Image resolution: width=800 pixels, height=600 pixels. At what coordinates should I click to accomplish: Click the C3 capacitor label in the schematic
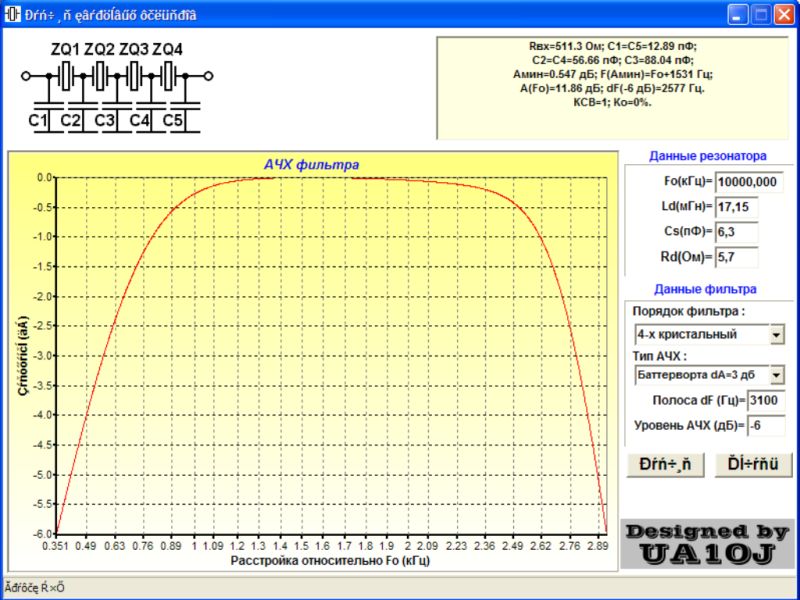coord(105,121)
